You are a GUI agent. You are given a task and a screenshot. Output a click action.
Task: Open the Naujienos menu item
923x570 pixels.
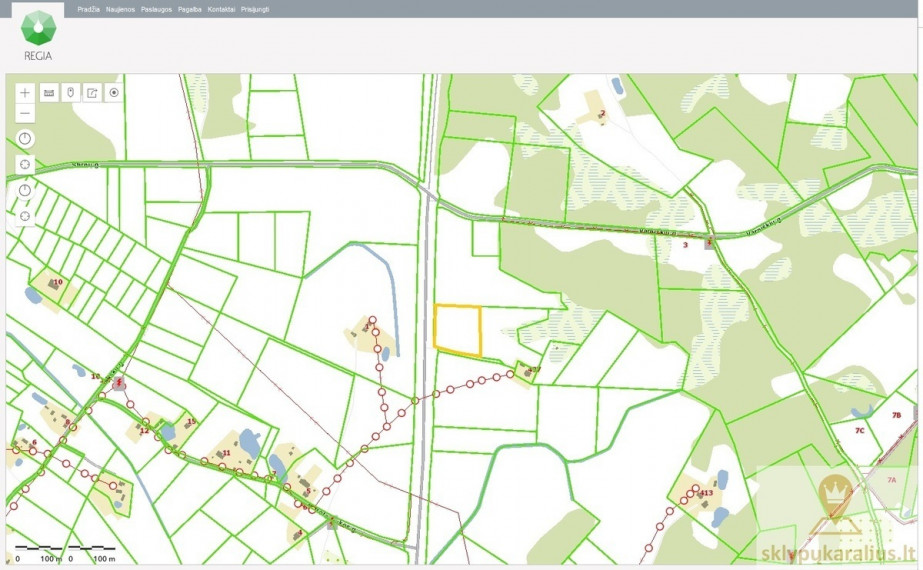(x=120, y=9)
